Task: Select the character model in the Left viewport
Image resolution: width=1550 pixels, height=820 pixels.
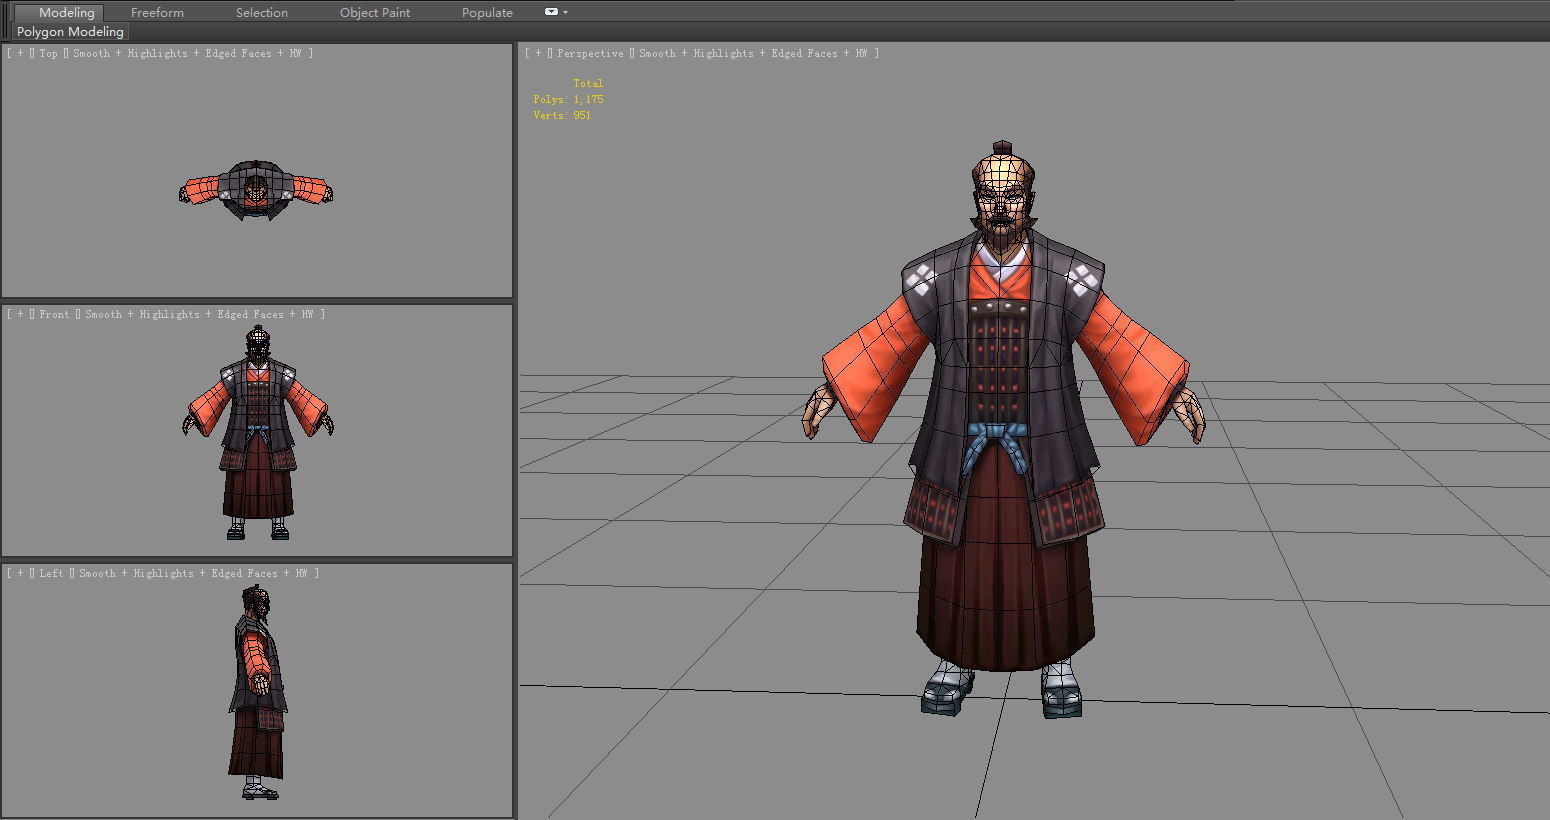Action: [x=258, y=692]
